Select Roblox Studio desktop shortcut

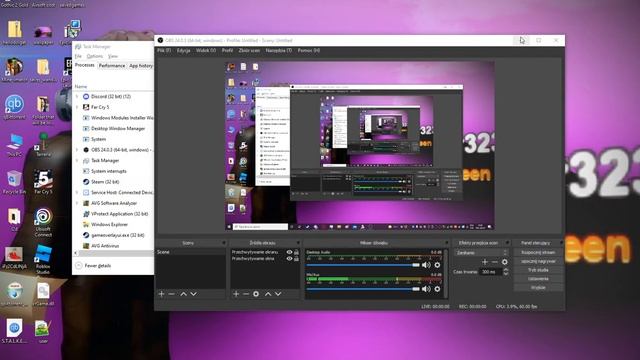click(x=43, y=259)
